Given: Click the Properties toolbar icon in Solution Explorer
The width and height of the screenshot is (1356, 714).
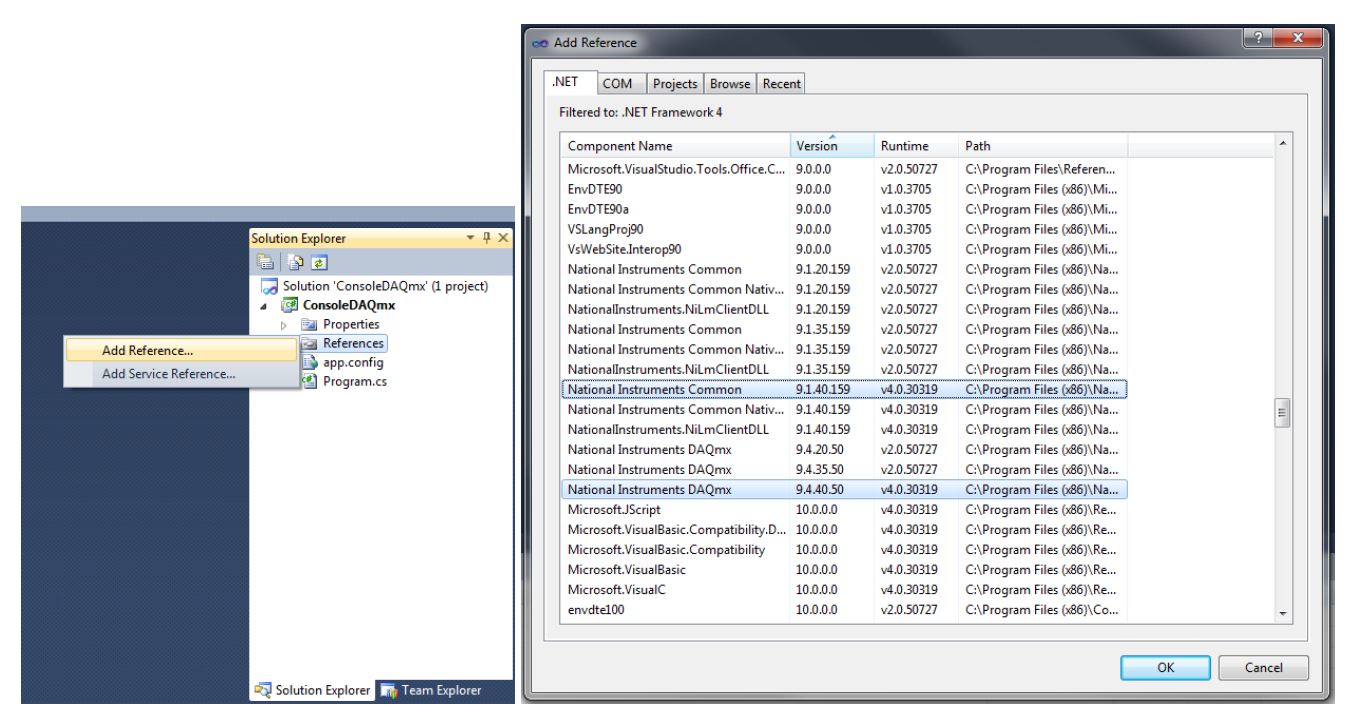Looking at the screenshot, I should coord(265,262).
